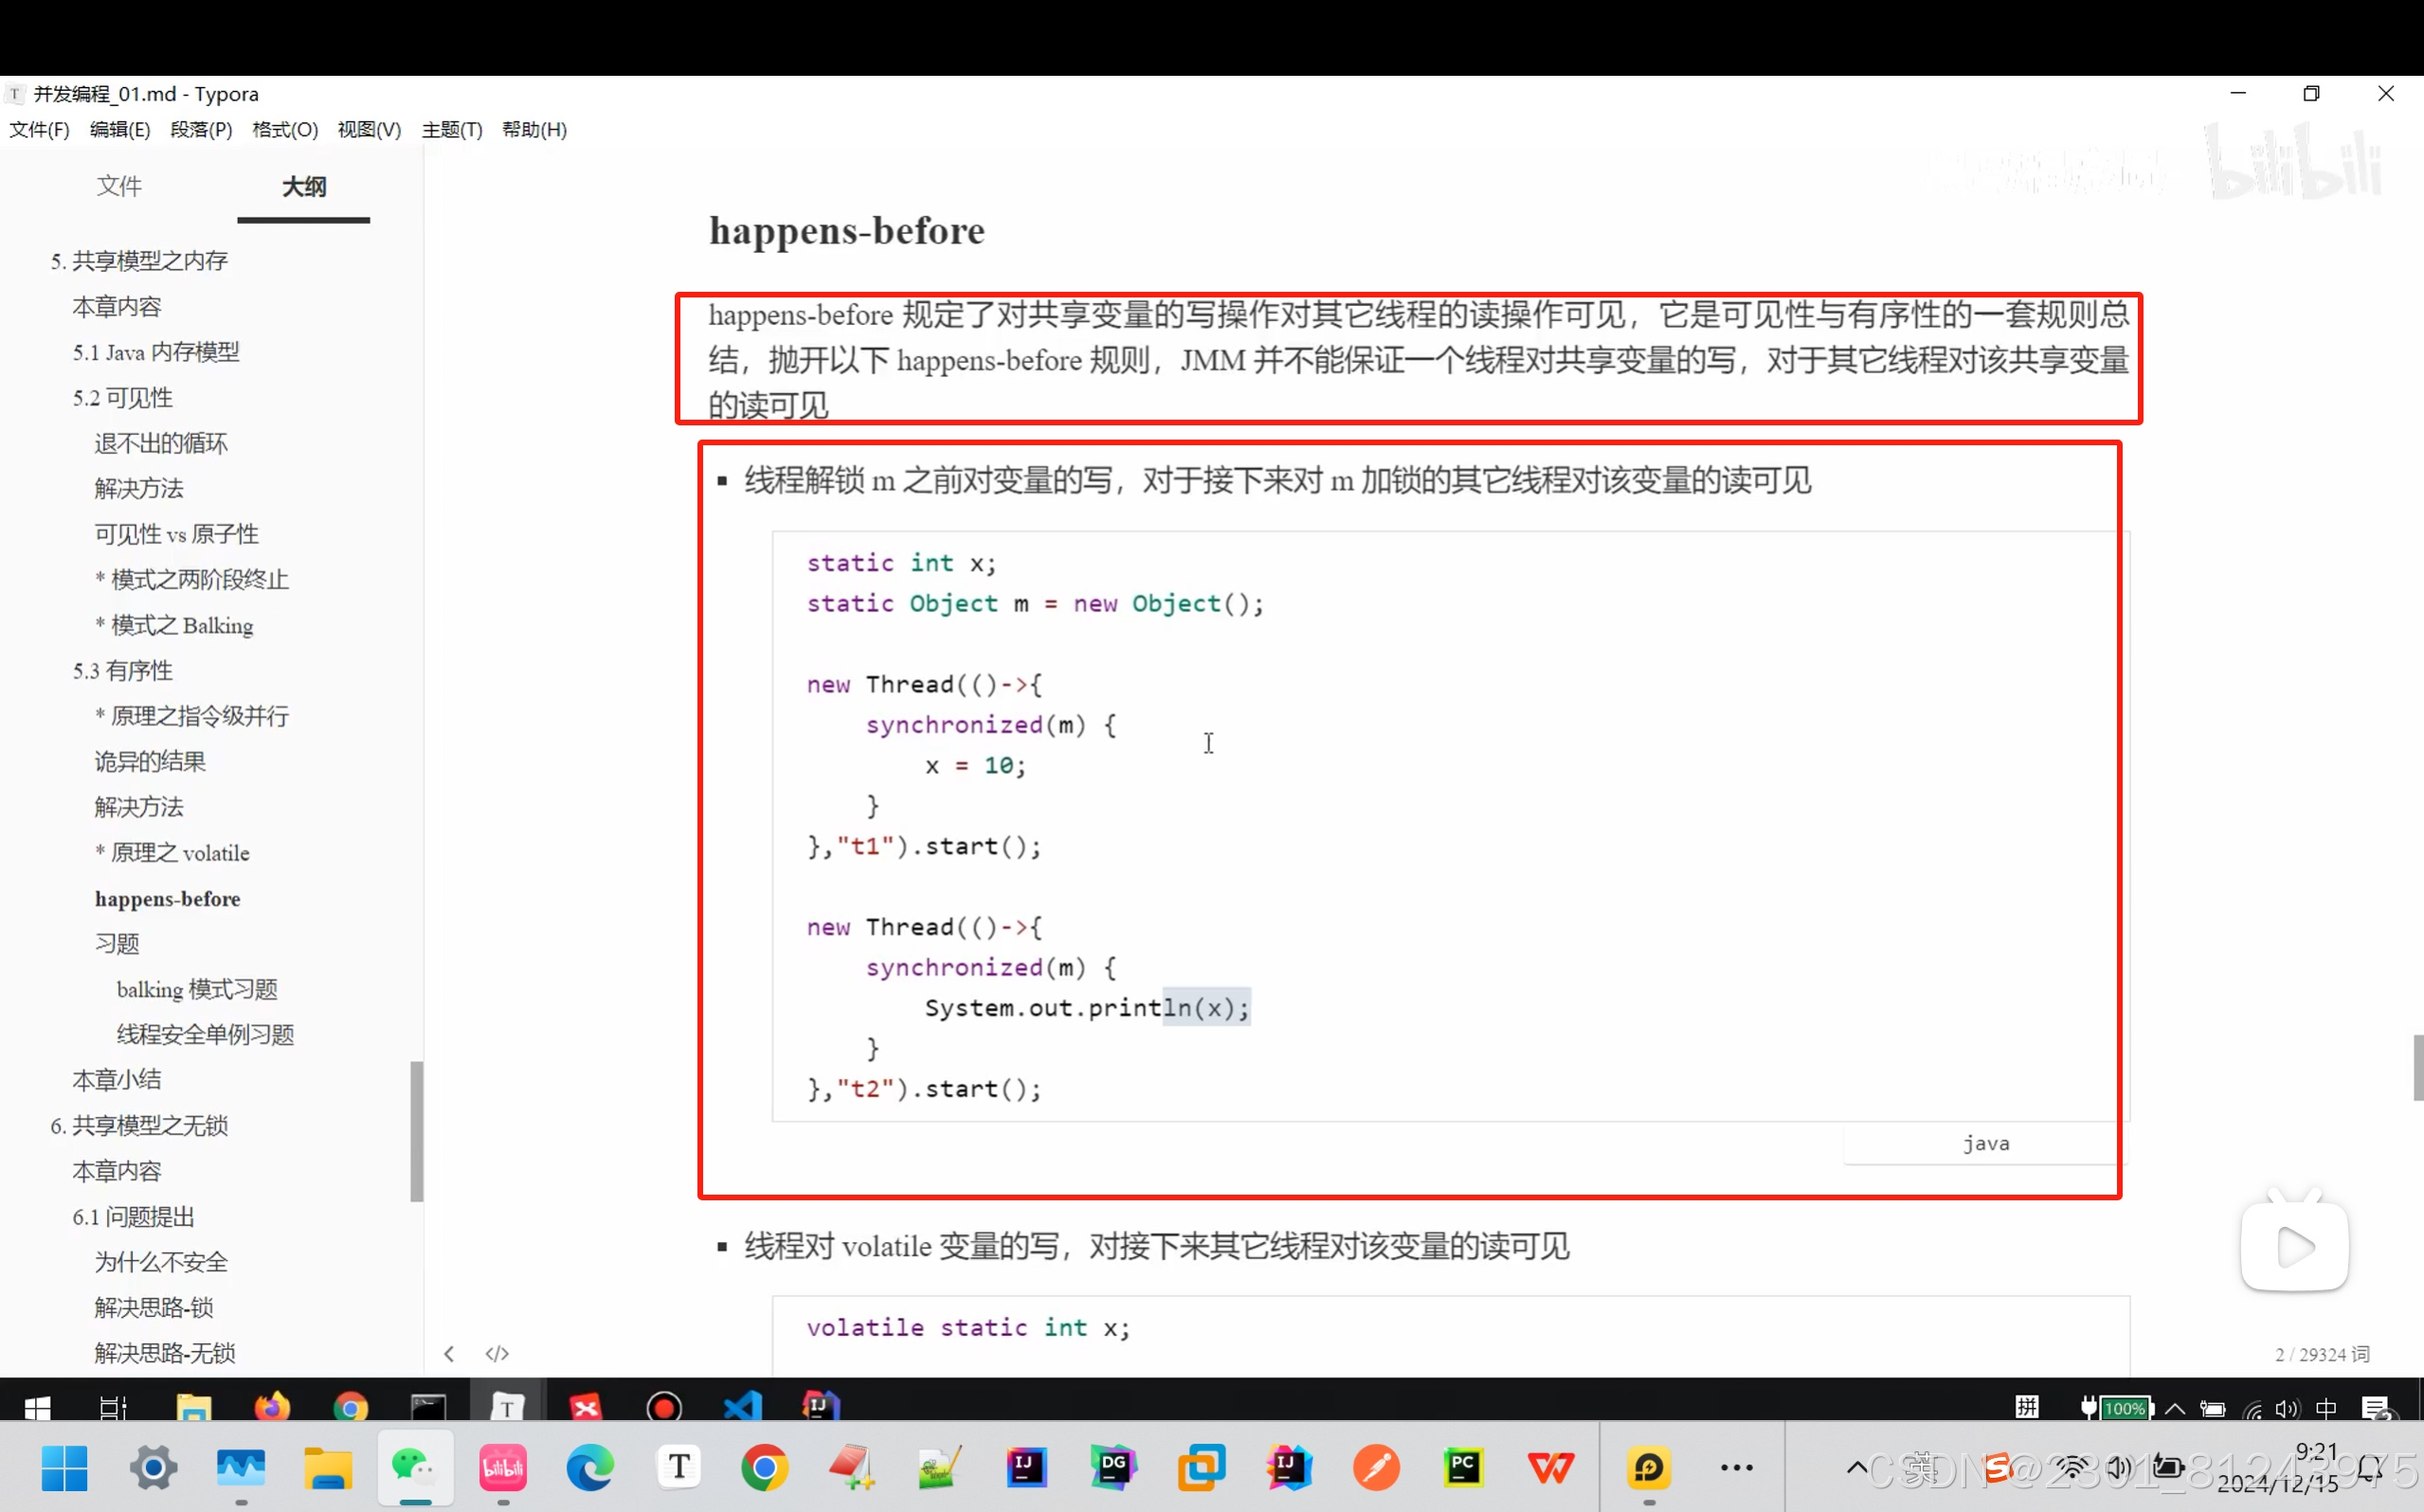Screen dimensions: 2424x1512
Task: Collapse sidebar with left chevron
Action: (x=449, y=1353)
